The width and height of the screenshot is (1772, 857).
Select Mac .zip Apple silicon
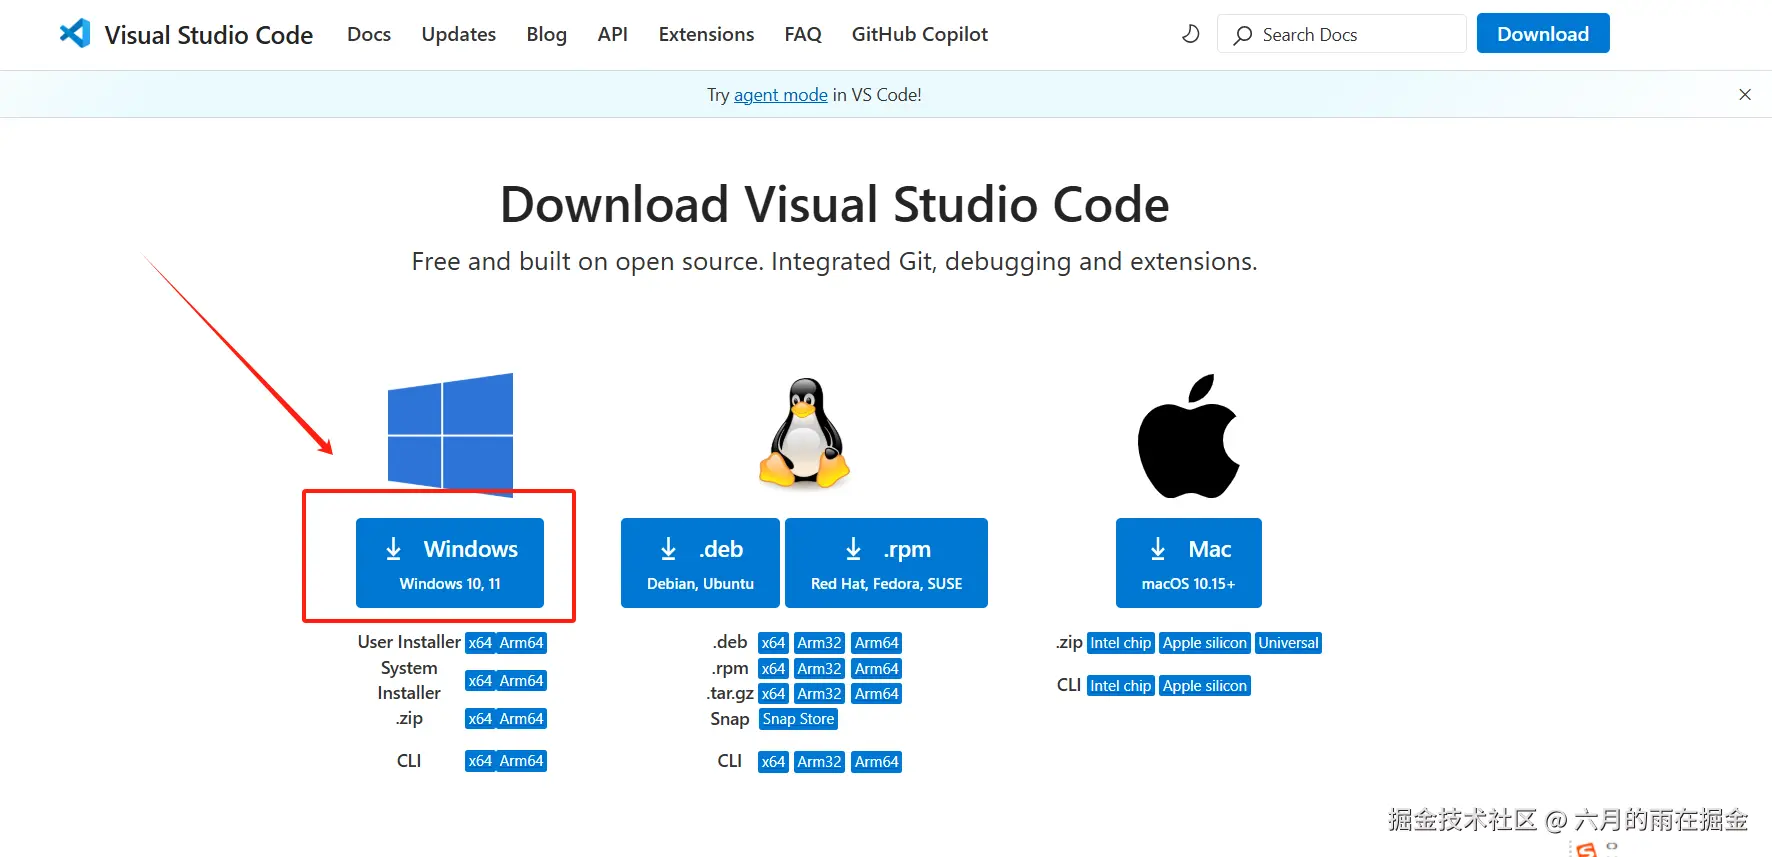pyautogui.click(x=1205, y=643)
